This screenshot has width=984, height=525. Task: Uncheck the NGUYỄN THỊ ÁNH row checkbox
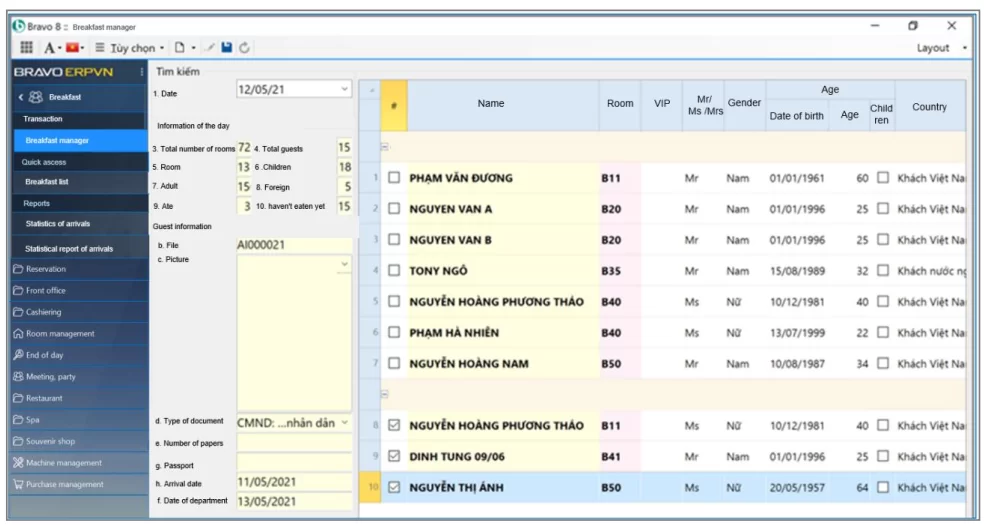[x=394, y=488]
